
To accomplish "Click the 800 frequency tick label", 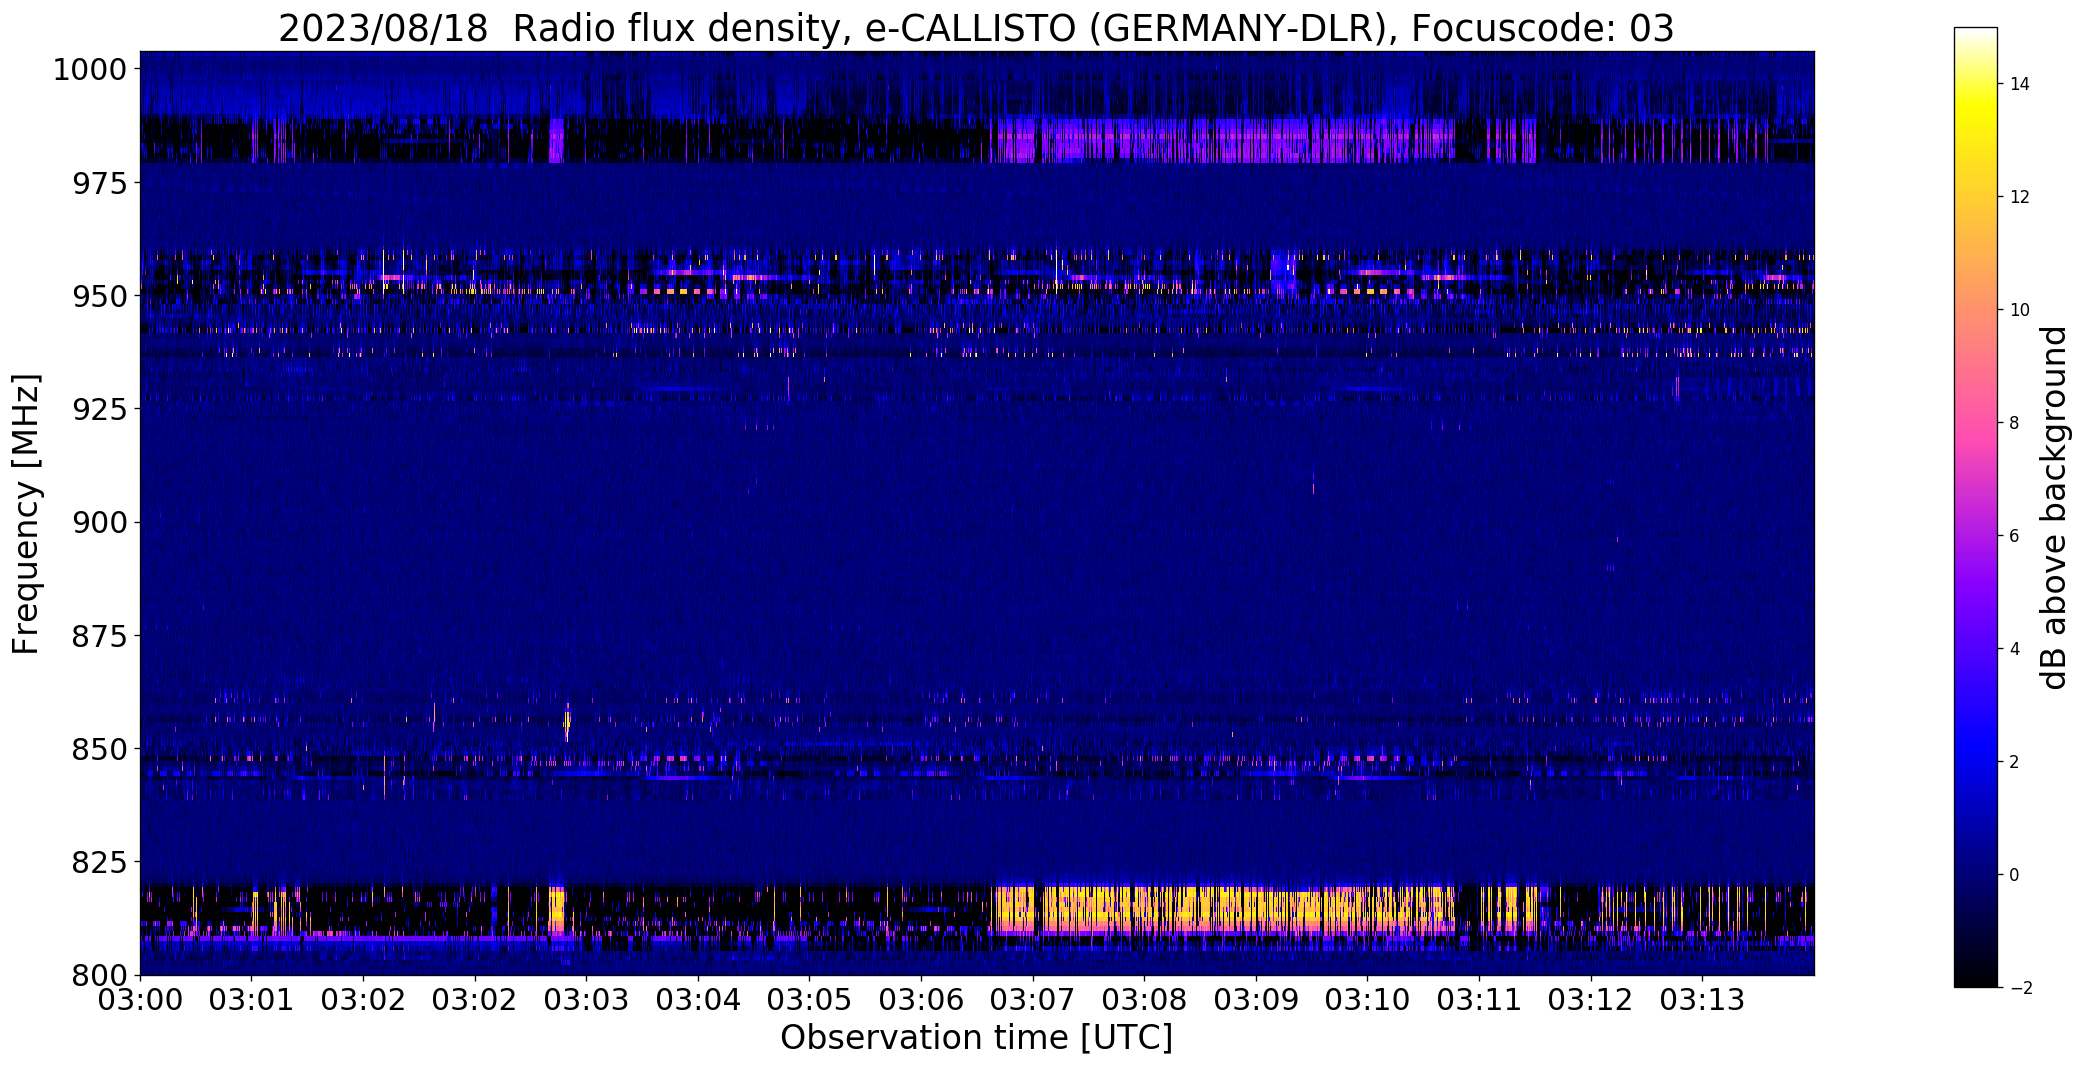I will [99, 975].
